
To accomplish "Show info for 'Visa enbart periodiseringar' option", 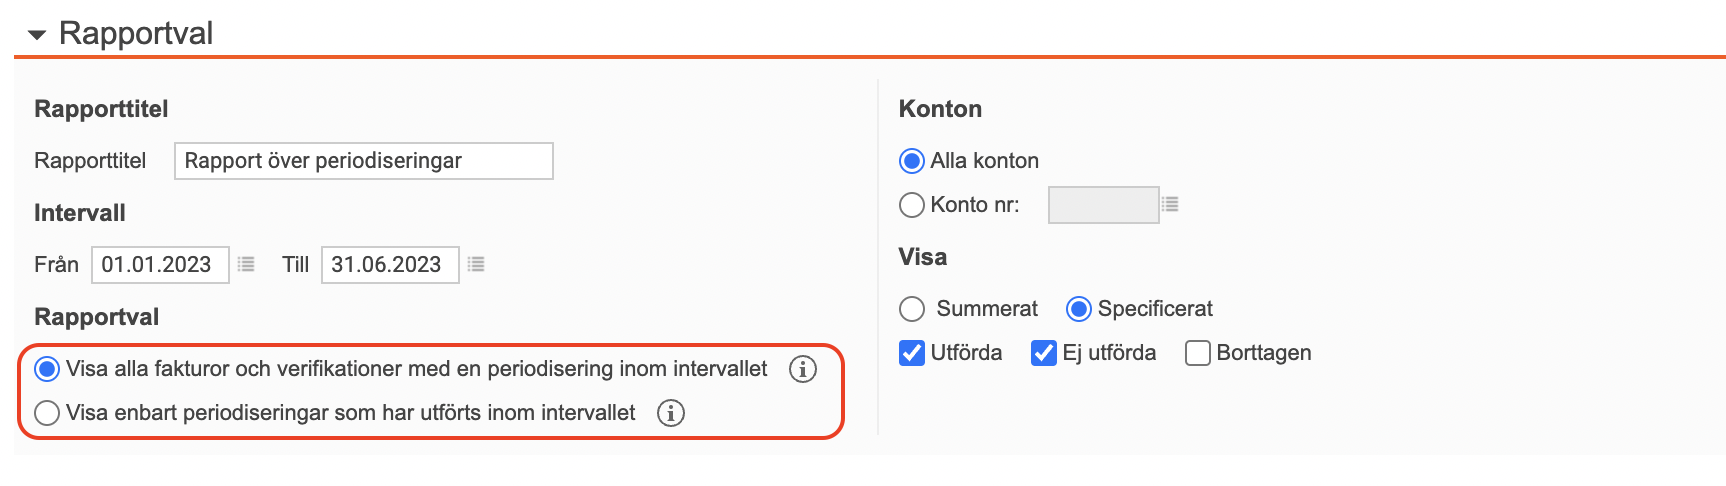I will [x=671, y=413].
